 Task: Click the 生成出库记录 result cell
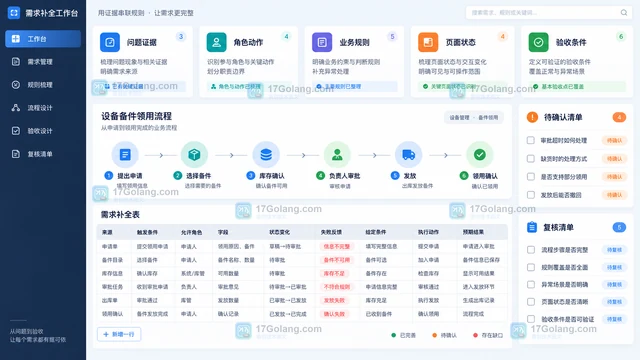tap(478, 300)
